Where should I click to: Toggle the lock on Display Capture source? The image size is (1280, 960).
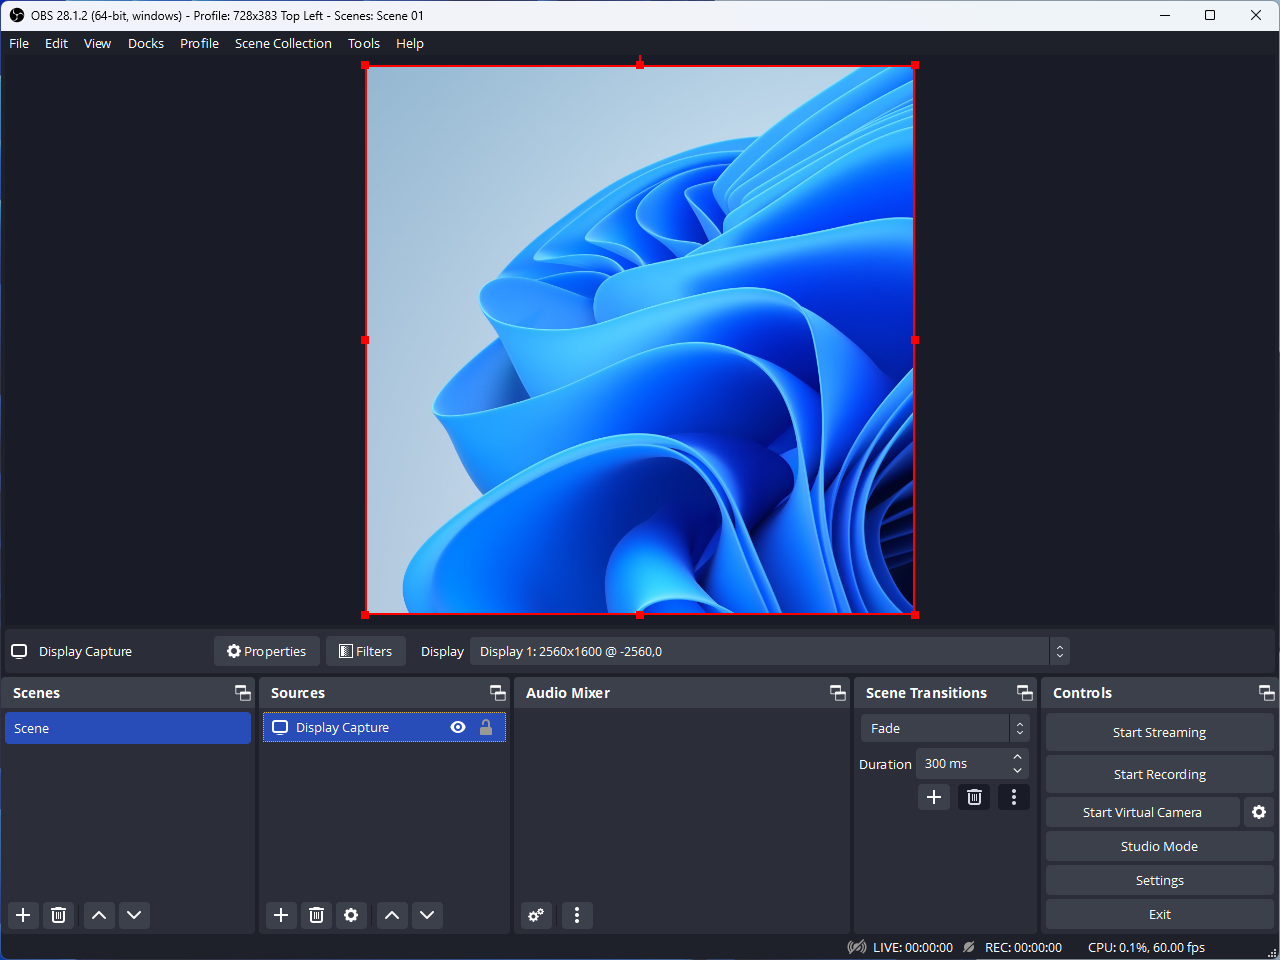pos(486,728)
